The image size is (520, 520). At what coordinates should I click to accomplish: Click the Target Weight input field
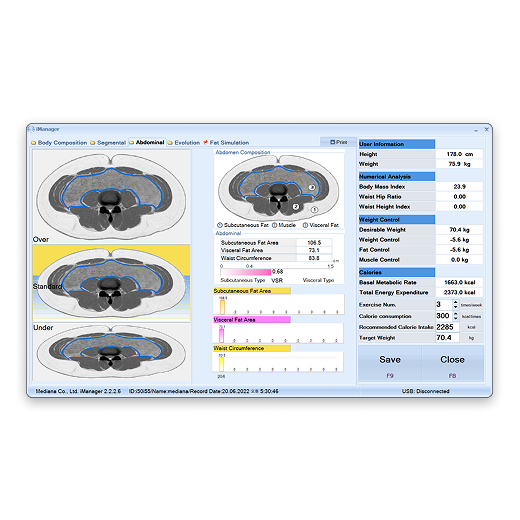447,338
